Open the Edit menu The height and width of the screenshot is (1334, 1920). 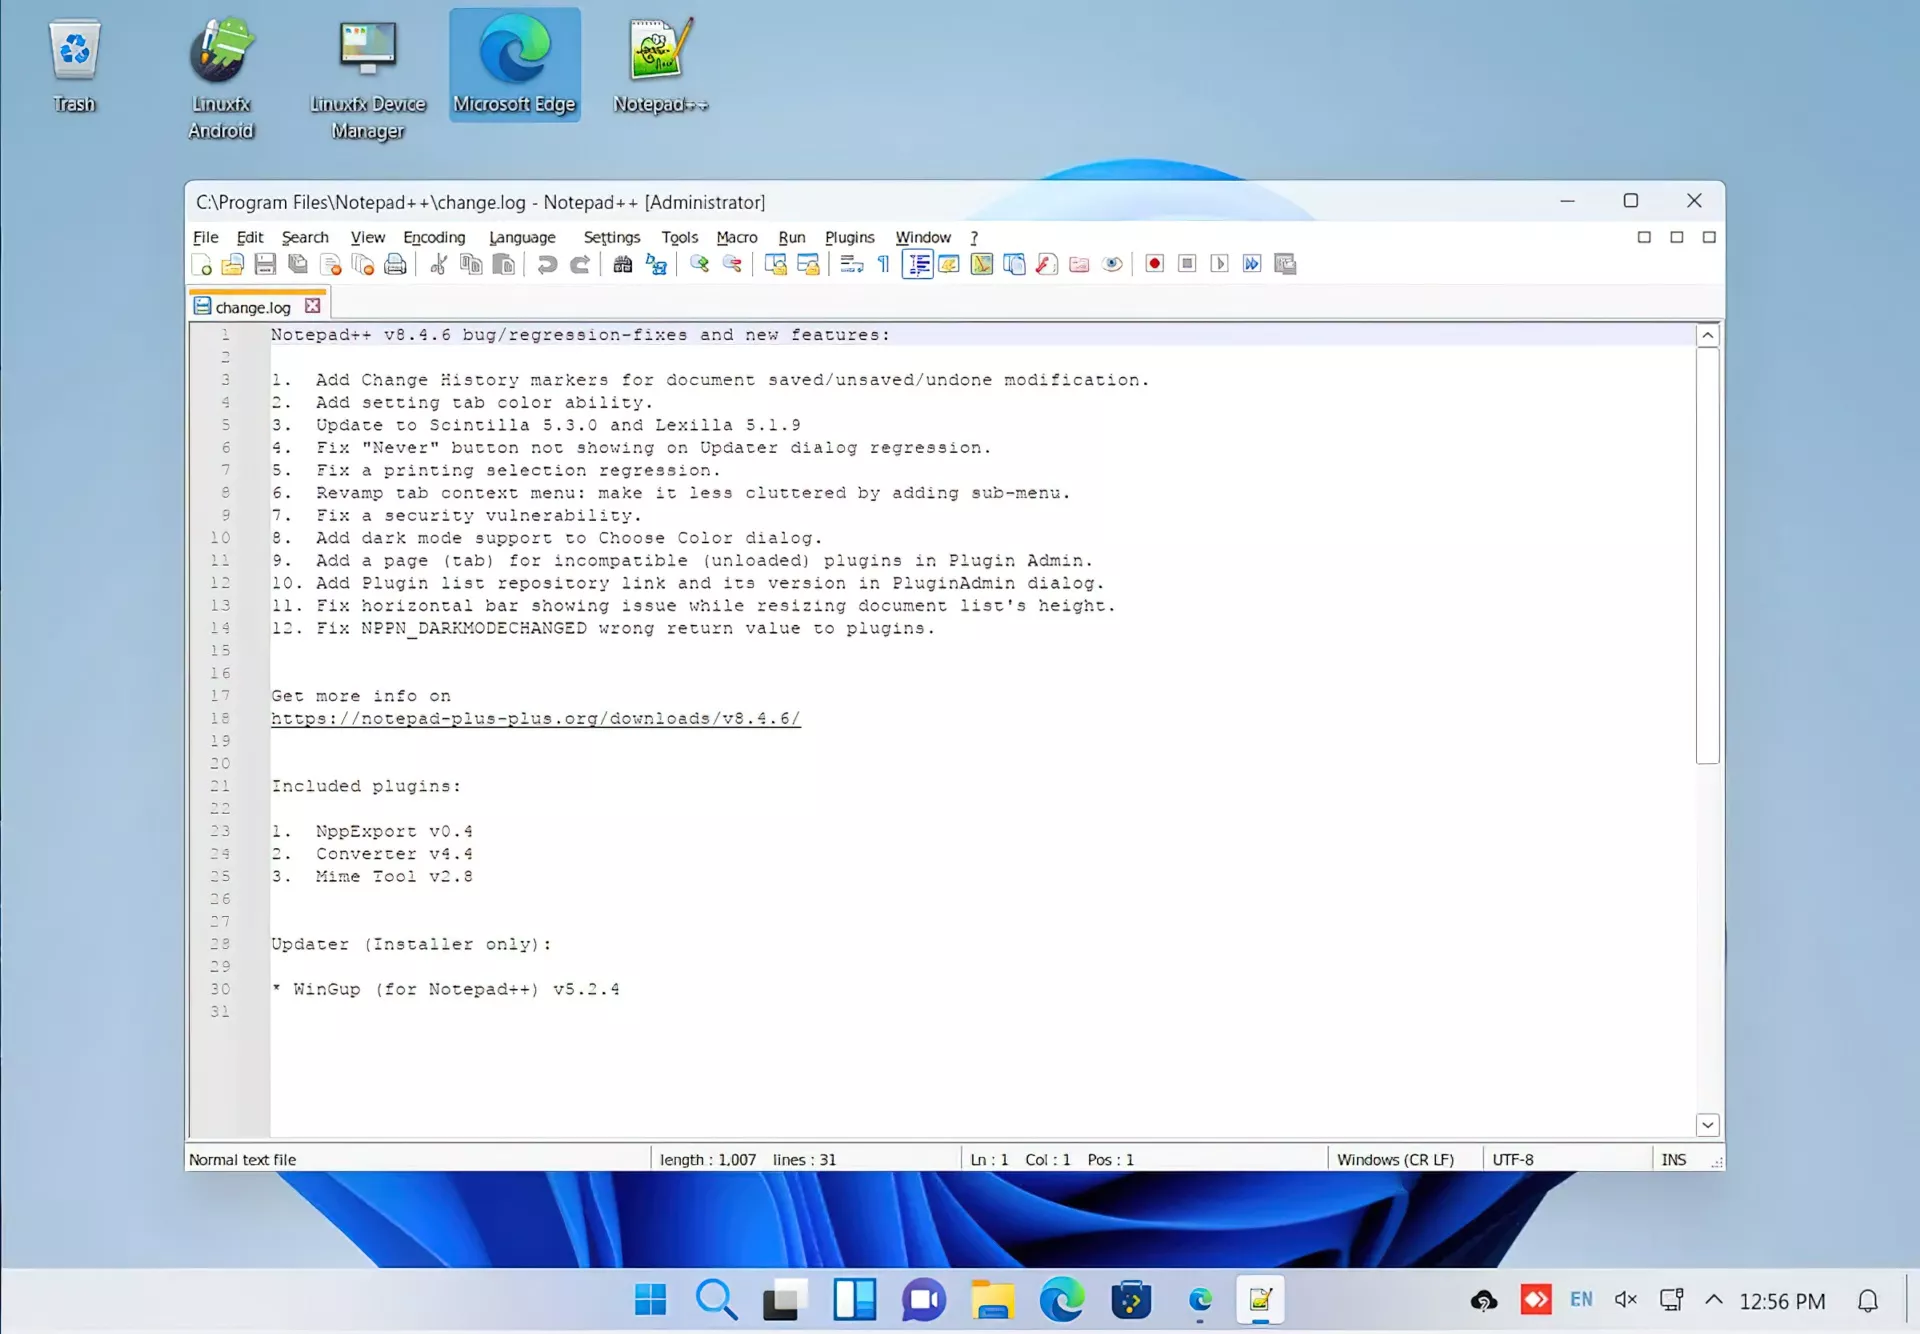pos(250,237)
